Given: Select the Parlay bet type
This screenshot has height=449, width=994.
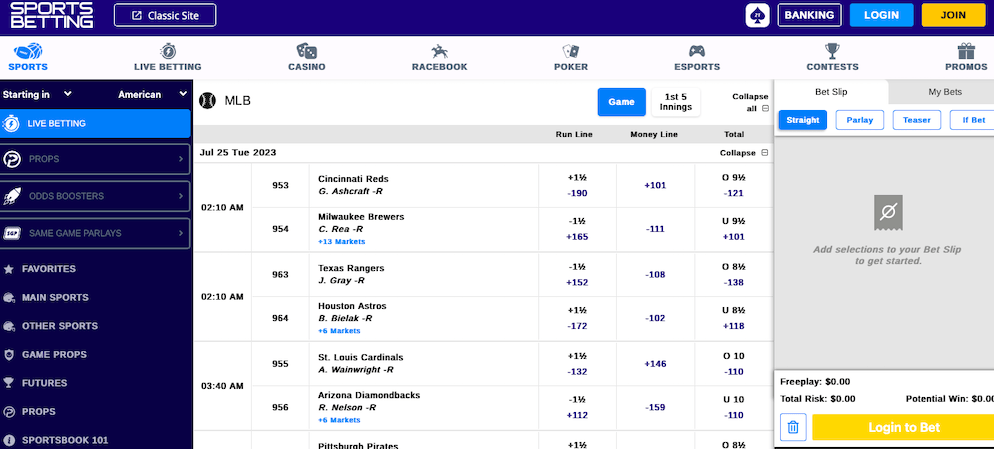Looking at the screenshot, I should pyautogui.click(x=860, y=120).
